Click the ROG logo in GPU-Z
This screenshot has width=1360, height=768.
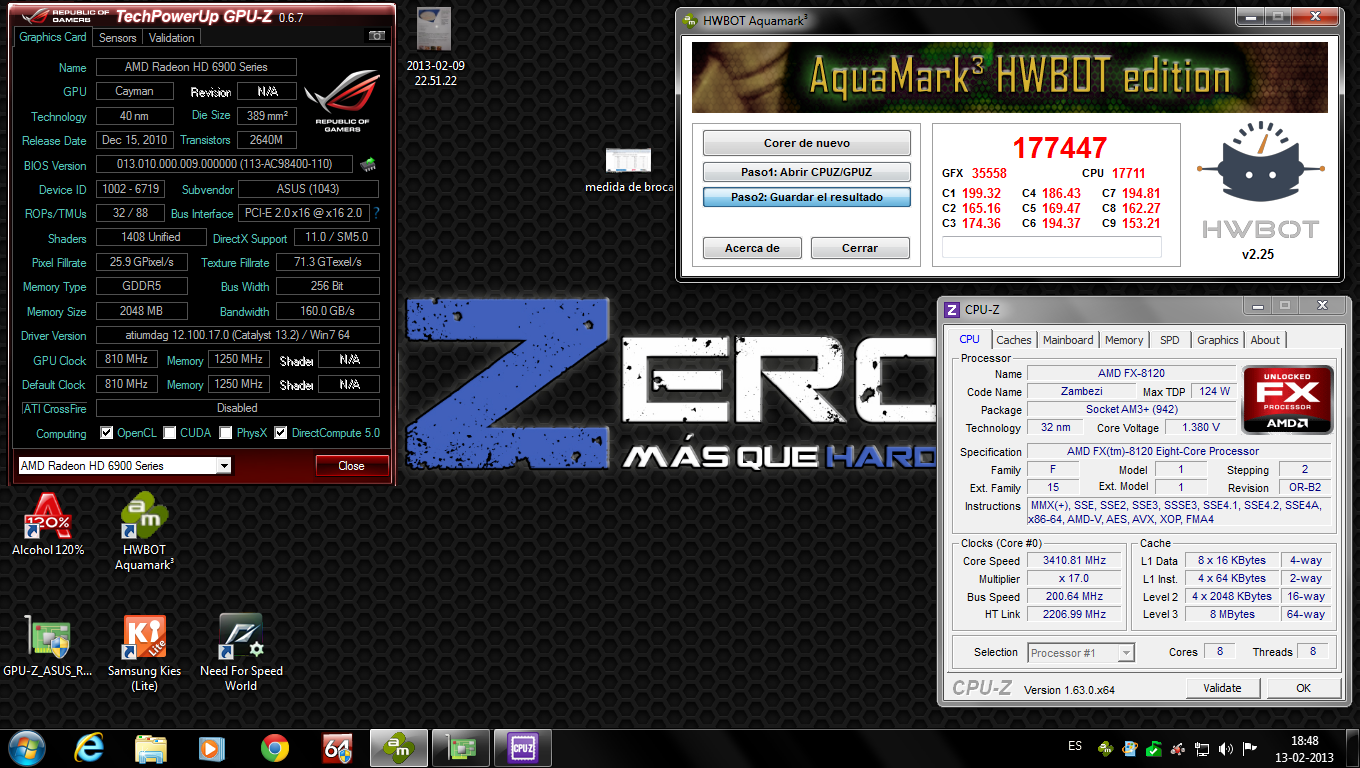pos(343,100)
